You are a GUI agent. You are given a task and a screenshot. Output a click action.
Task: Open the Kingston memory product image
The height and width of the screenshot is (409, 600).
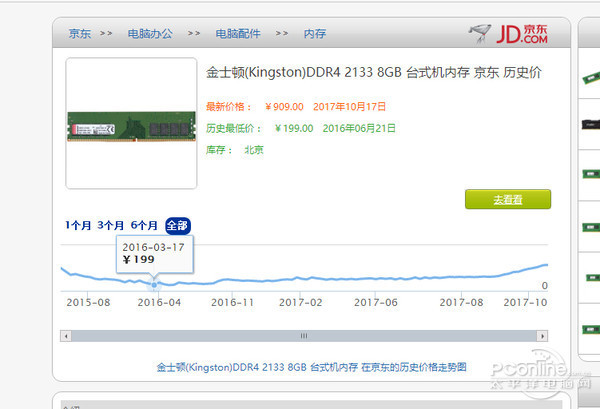coord(131,124)
